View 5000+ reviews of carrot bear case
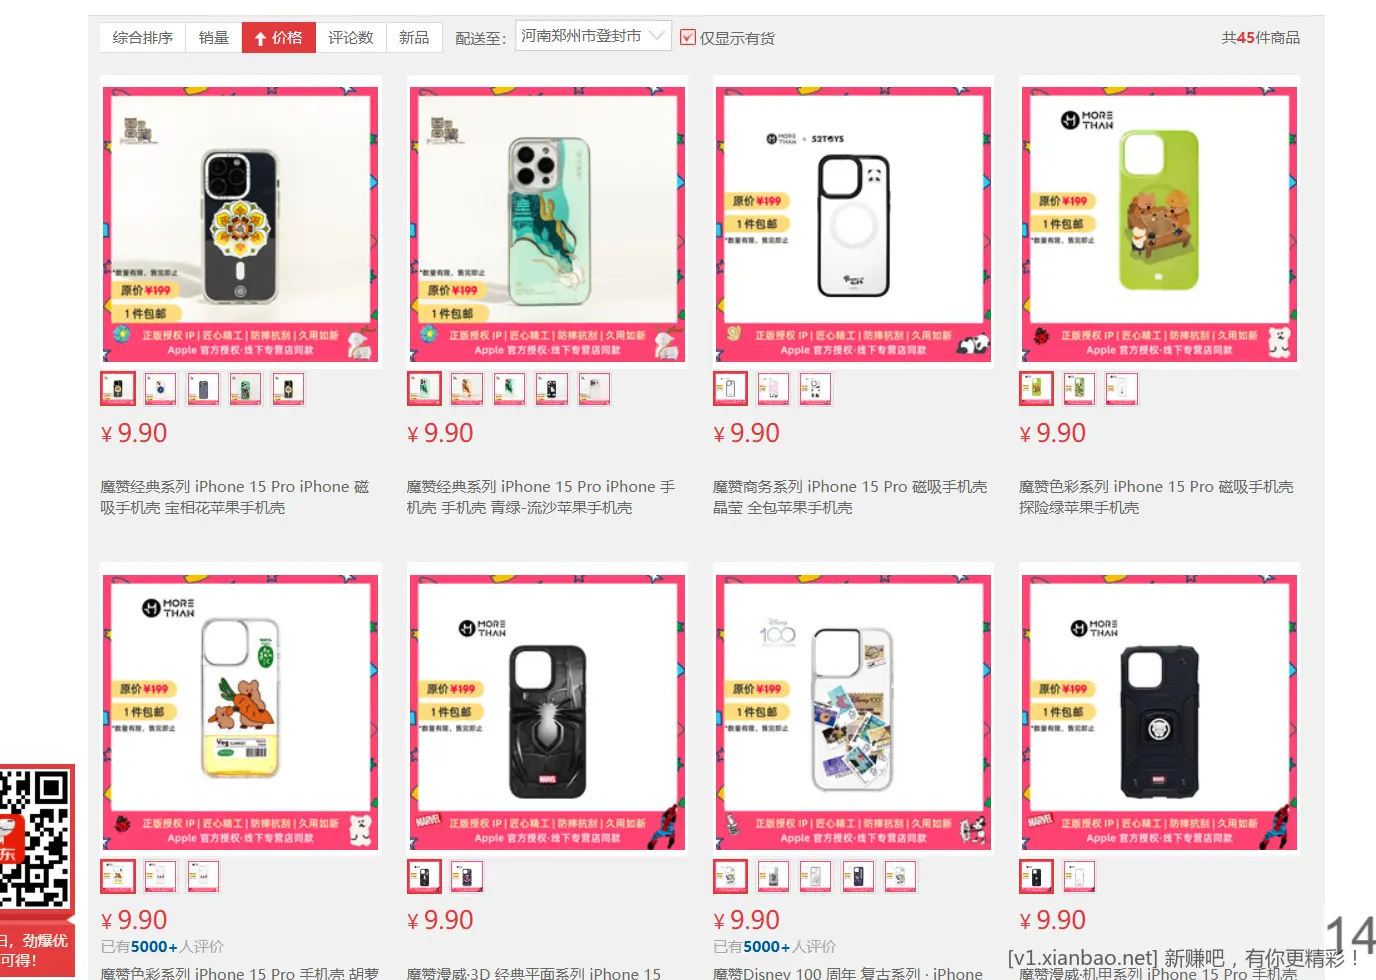This screenshot has height=980, width=1376. (162, 947)
